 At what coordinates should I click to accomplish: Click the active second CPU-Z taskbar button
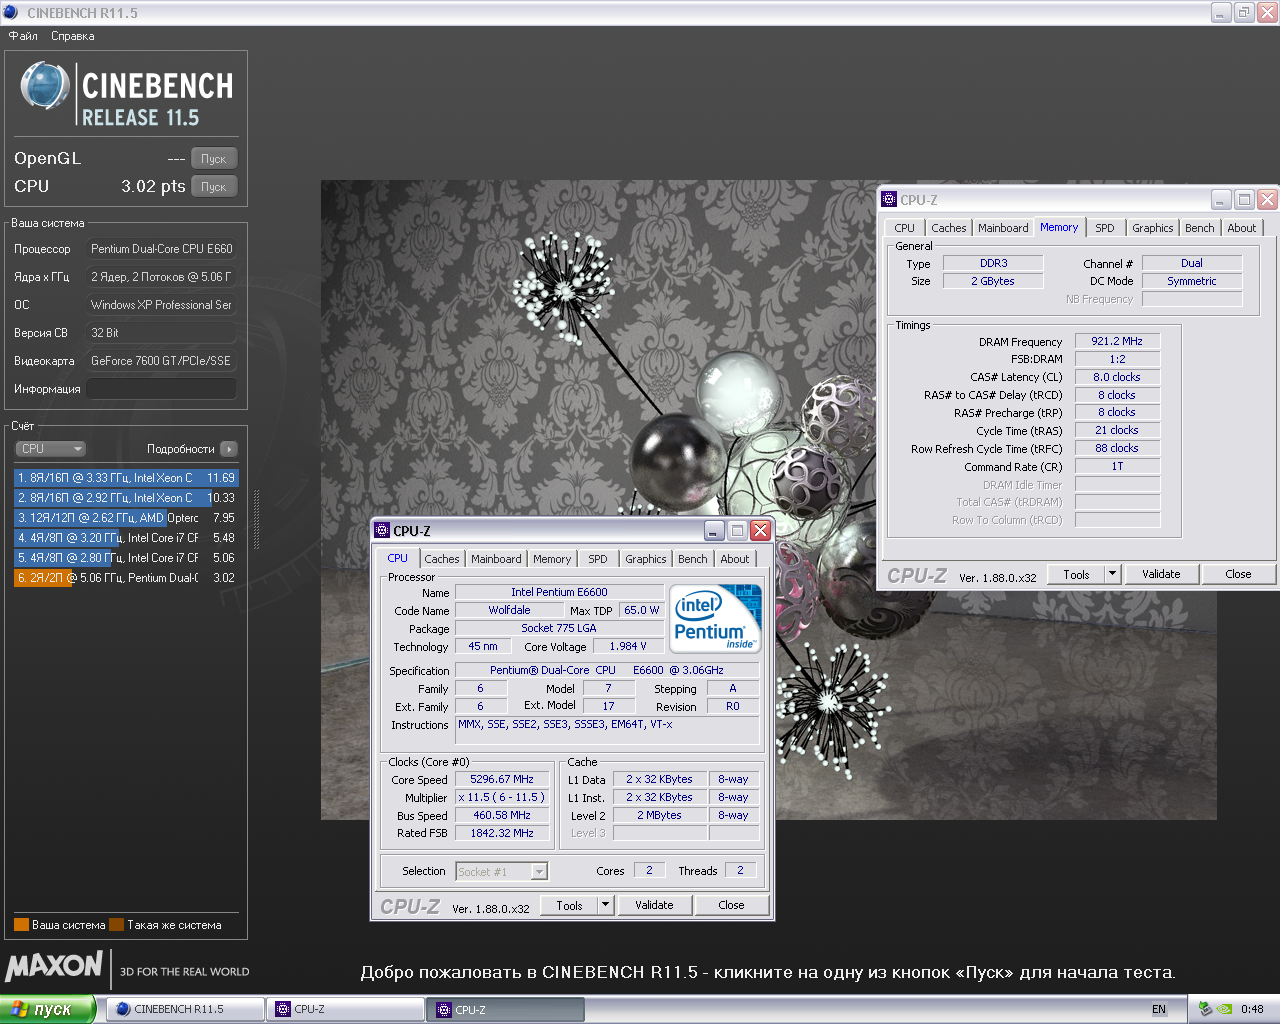pyautogui.click(x=506, y=1010)
